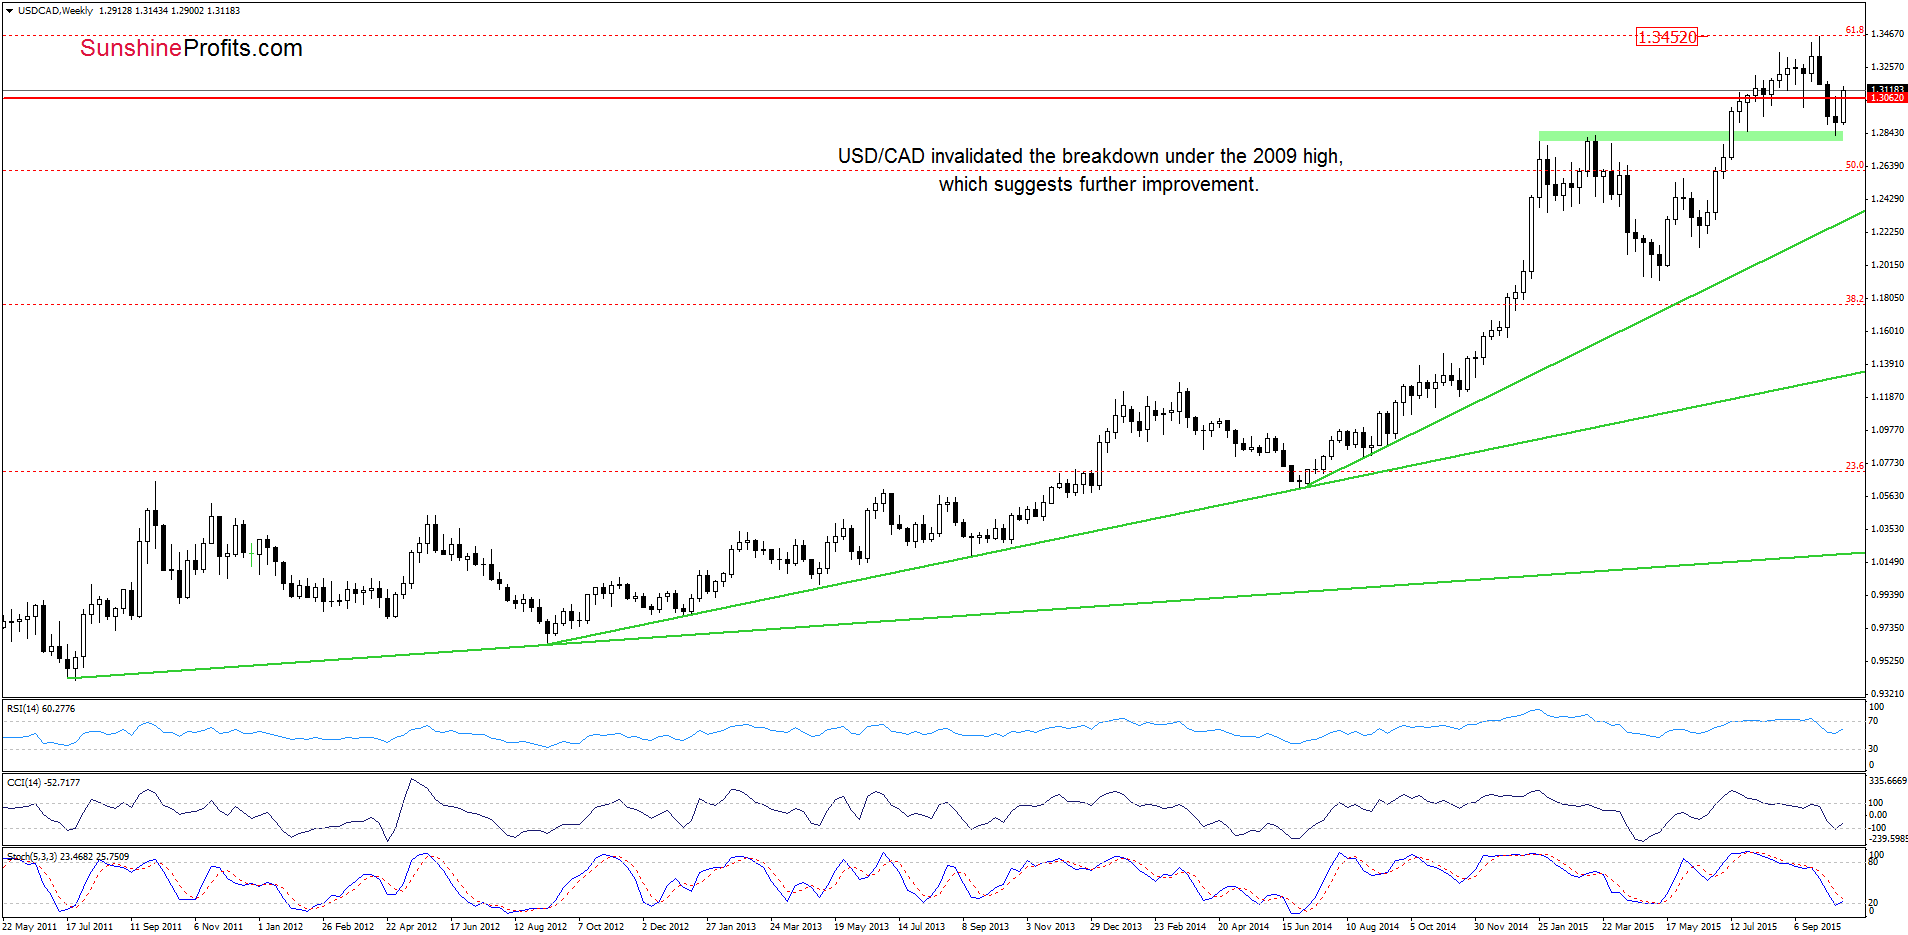Click the date label 25 Jan 2015
1908x935 pixels.
[1563, 927]
